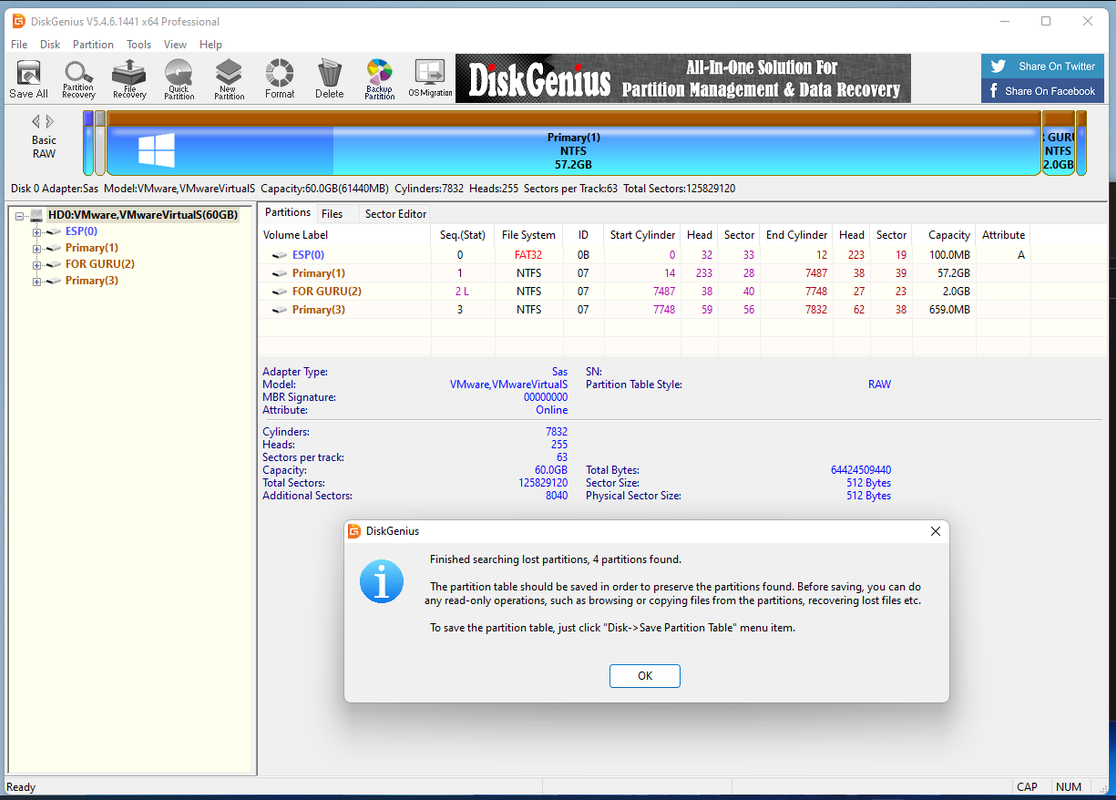This screenshot has height=800, width=1116.
Task: Click drive icon beside FOR GURU(2) in table
Action: click(x=280, y=291)
